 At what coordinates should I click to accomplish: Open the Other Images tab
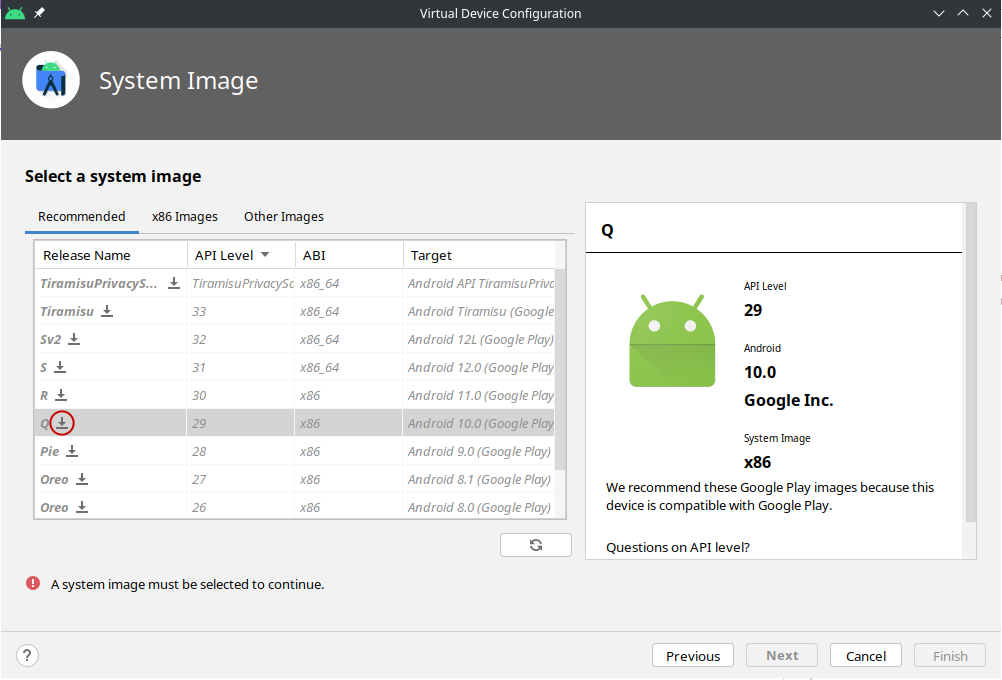[x=284, y=217]
